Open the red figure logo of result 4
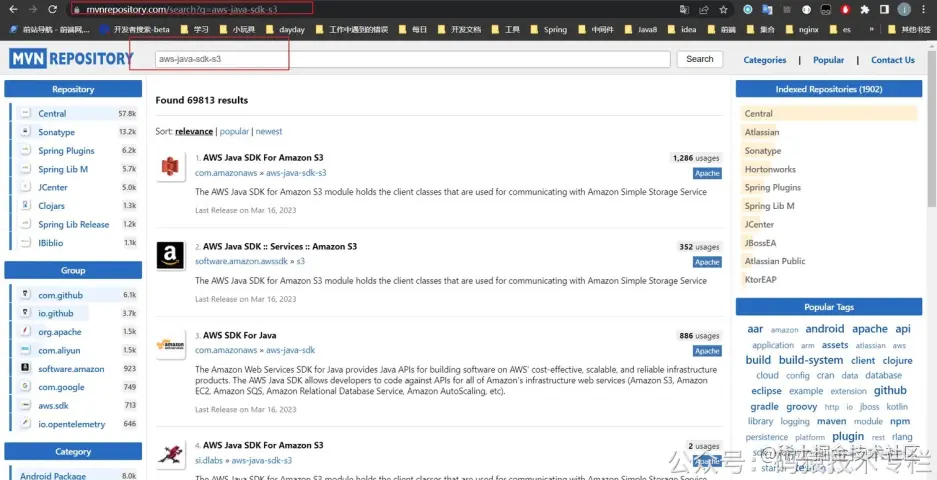This screenshot has height=480, width=937. [x=170, y=455]
